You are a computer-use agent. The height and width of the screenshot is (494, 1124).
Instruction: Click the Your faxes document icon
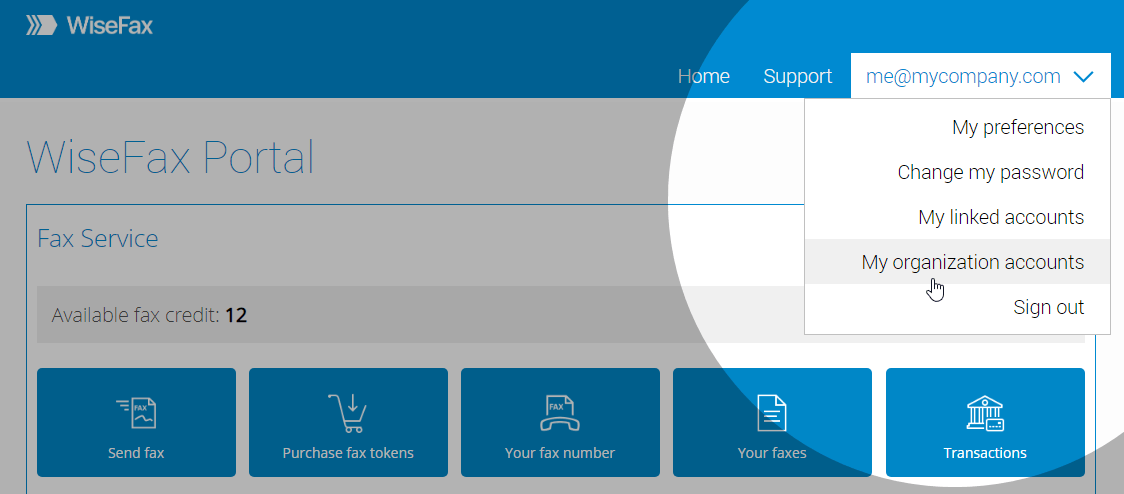772,413
